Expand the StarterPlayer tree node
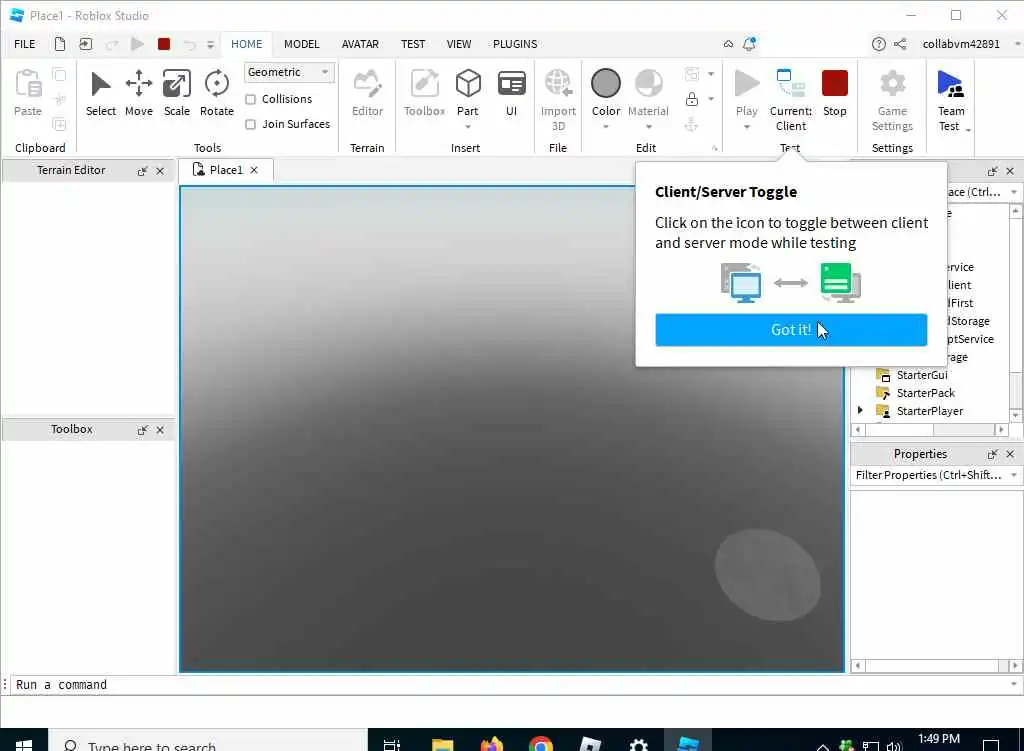The width and height of the screenshot is (1024, 751). tap(860, 410)
